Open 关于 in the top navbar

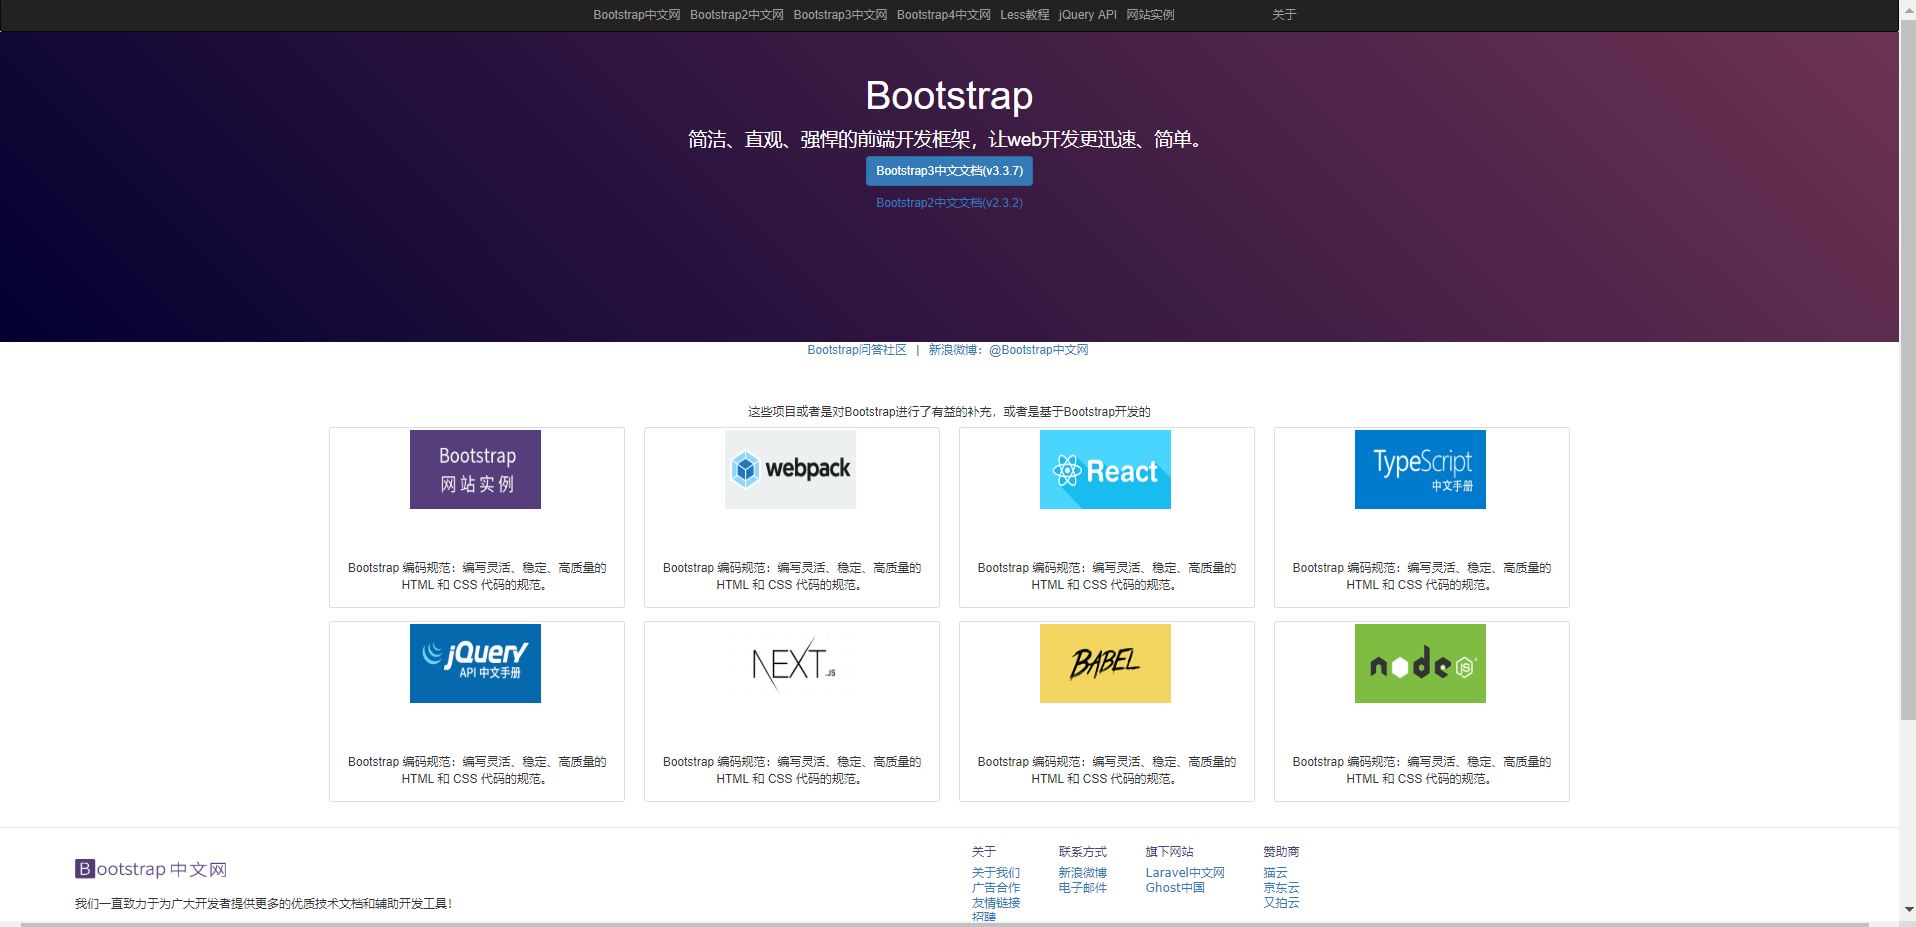click(x=1284, y=15)
